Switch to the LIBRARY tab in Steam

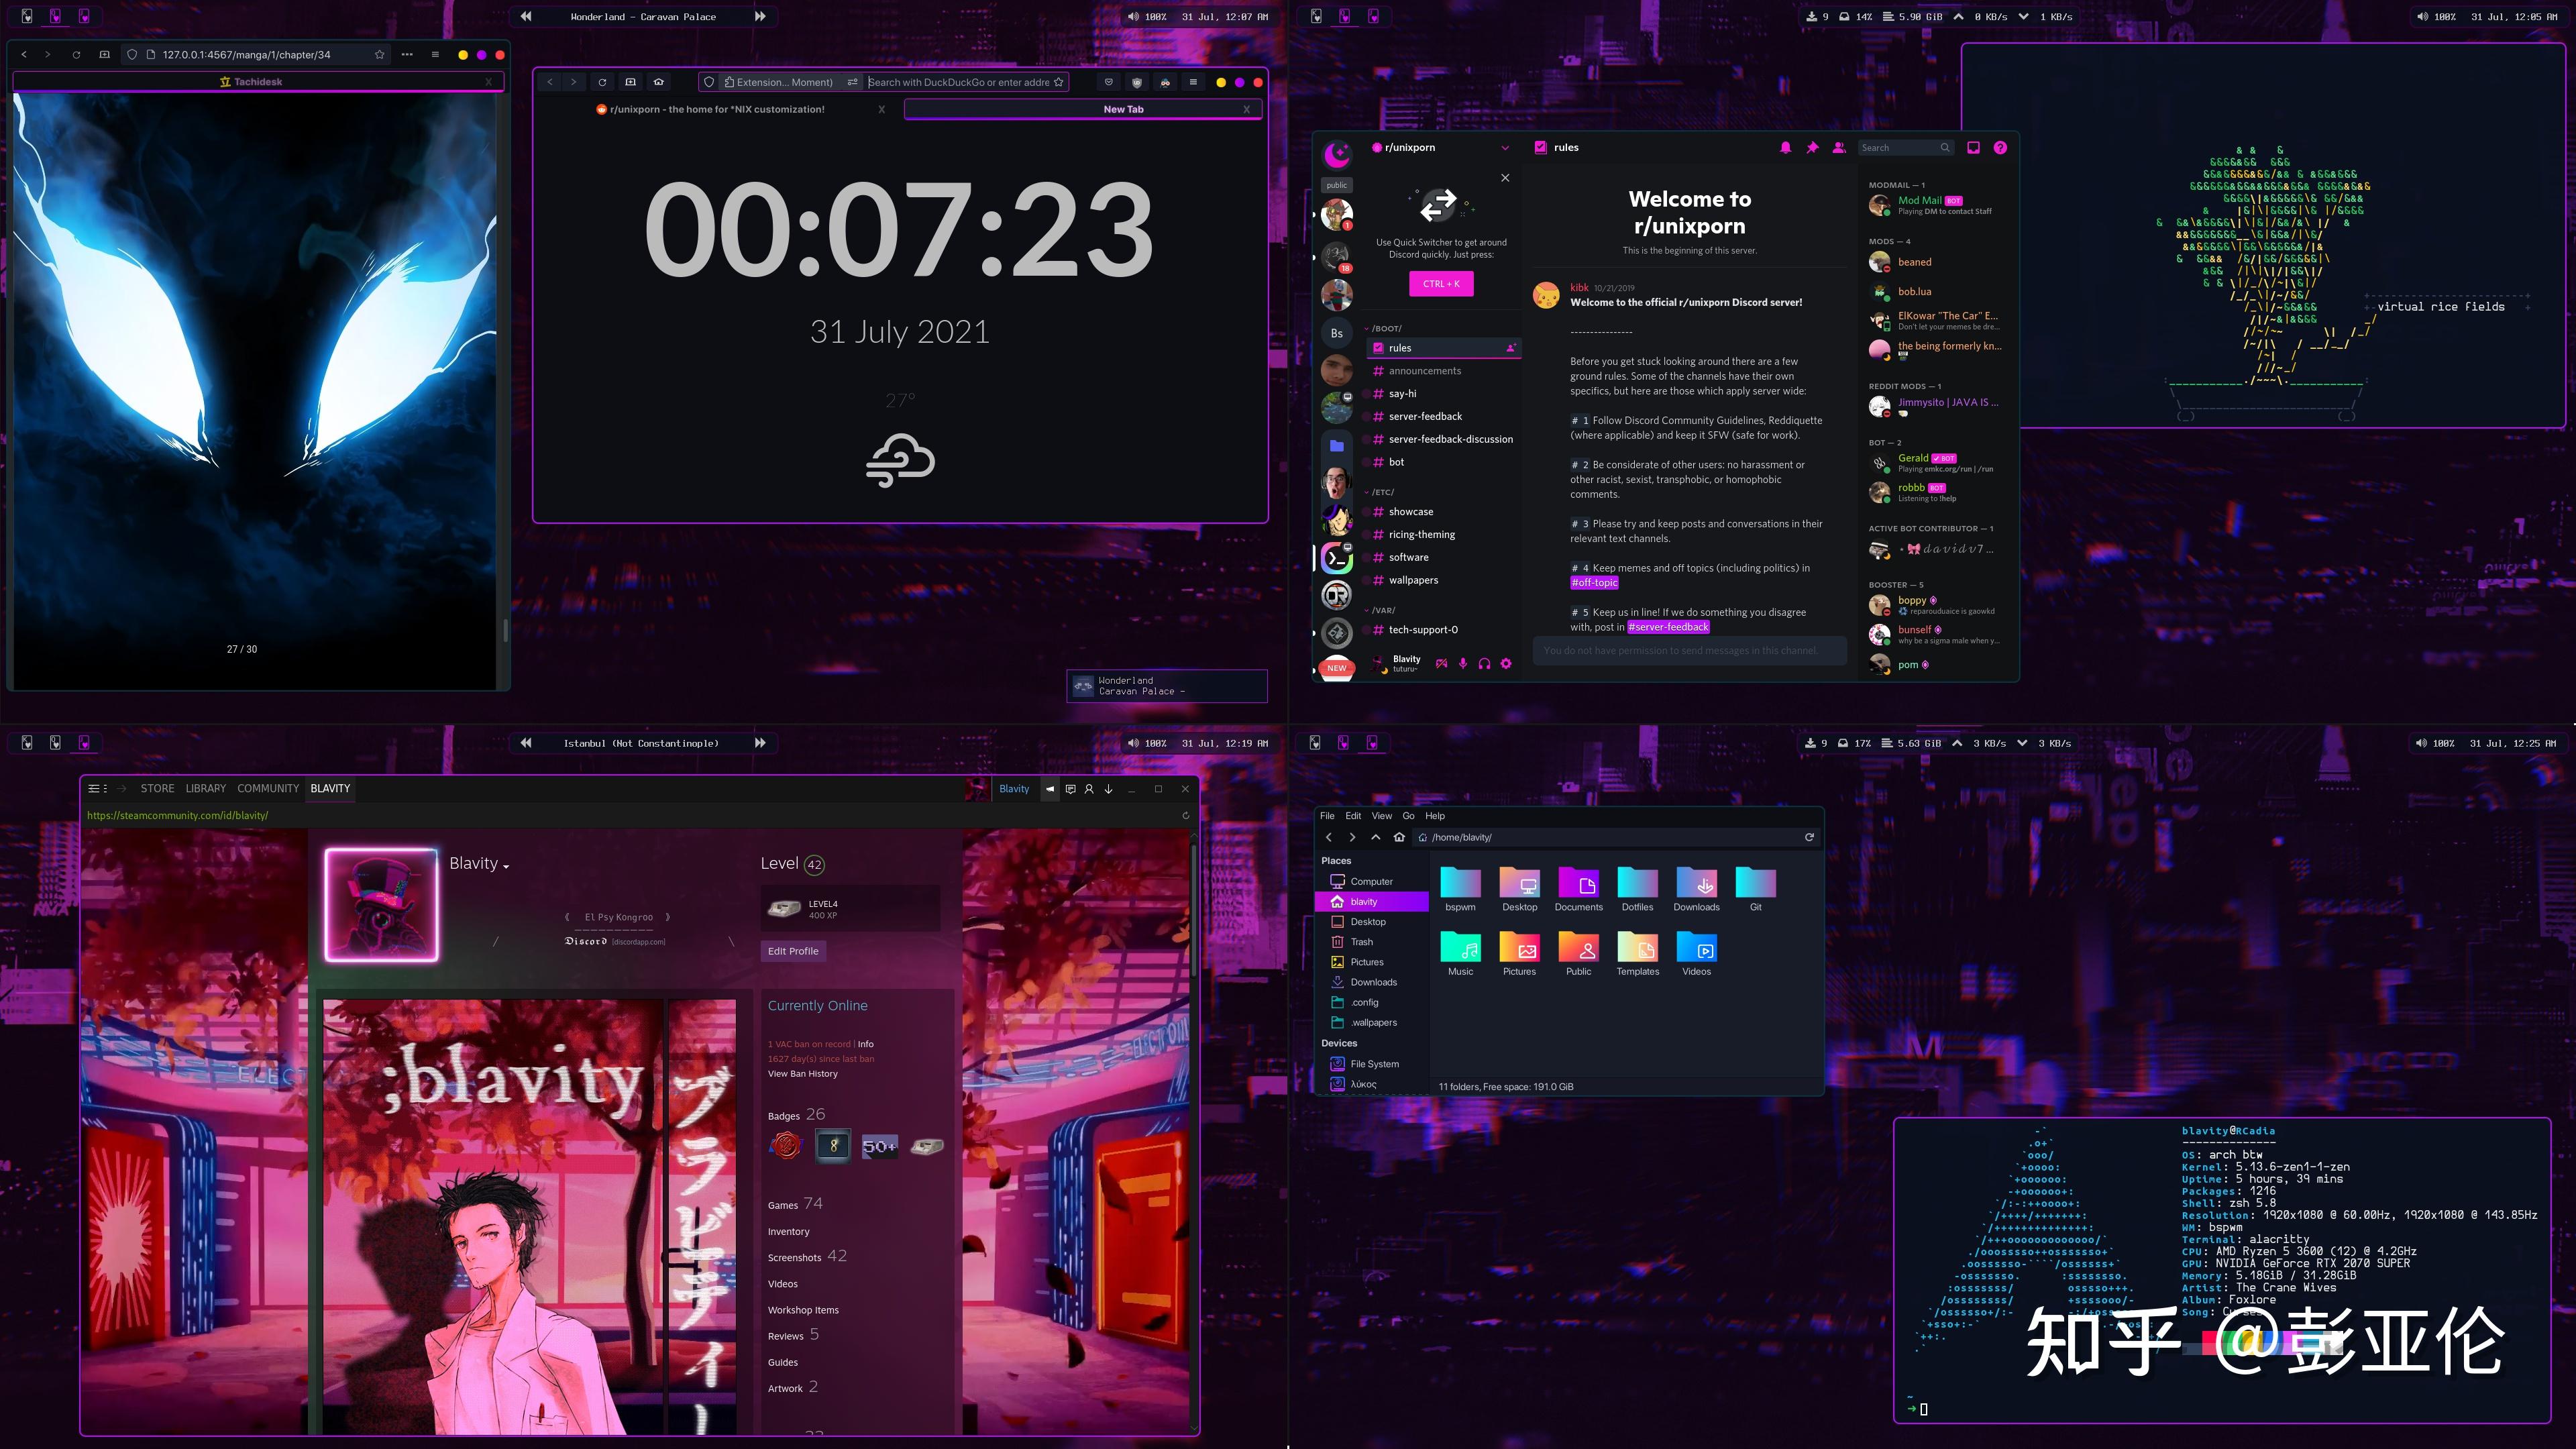[x=206, y=789]
